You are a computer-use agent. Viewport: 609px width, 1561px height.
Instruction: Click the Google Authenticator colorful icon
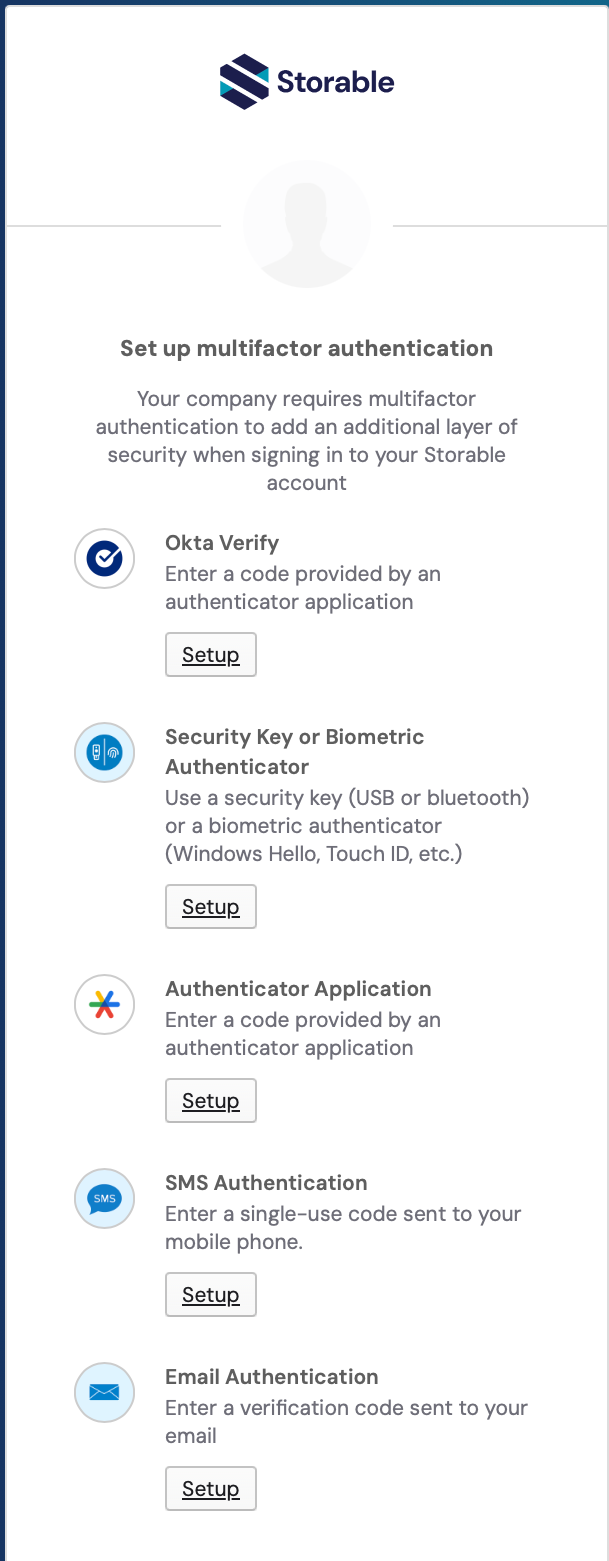105,1005
